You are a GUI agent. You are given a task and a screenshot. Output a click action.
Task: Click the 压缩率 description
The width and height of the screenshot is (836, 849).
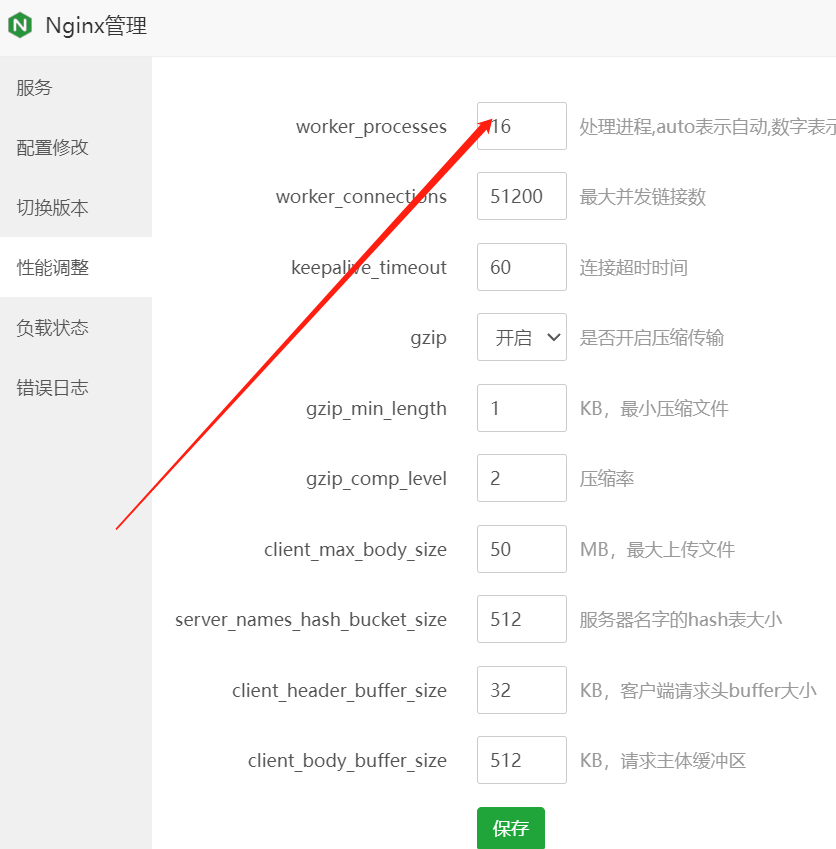point(606,479)
